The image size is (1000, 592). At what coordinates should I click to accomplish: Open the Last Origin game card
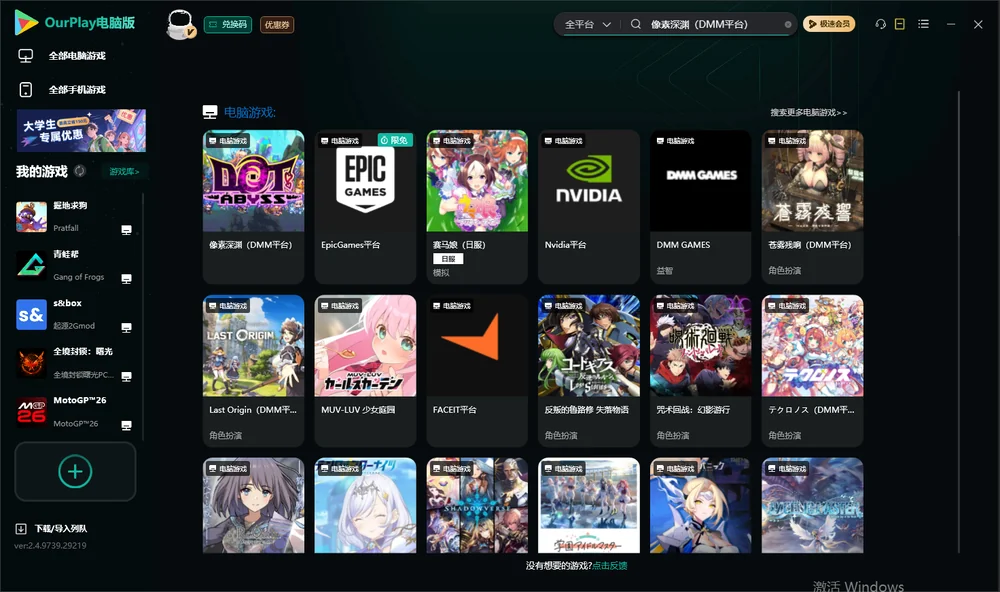(x=253, y=371)
